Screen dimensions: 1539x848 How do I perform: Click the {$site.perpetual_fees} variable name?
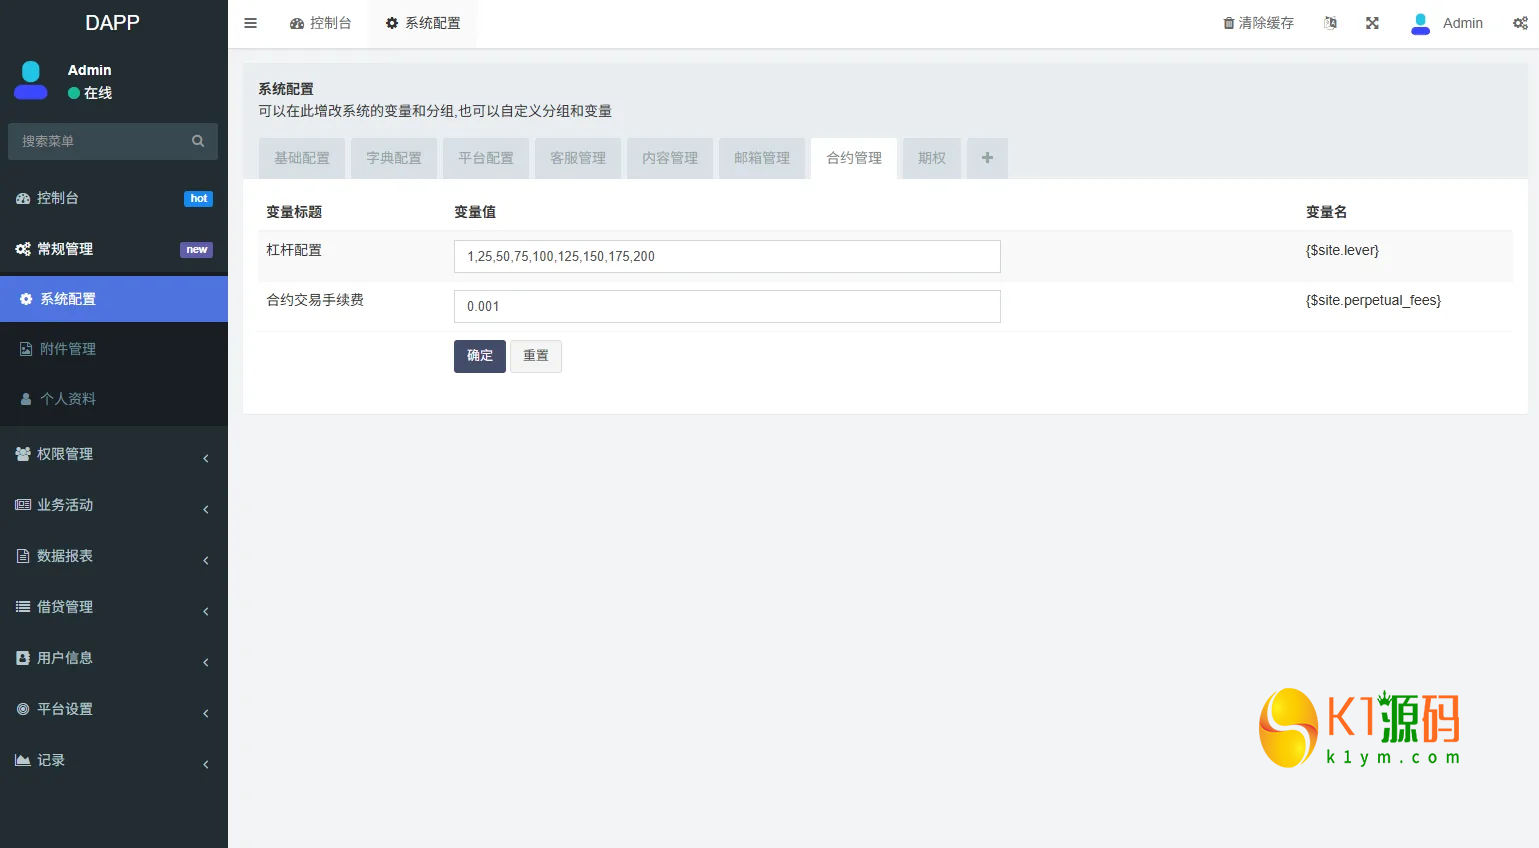(x=1373, y=300)
